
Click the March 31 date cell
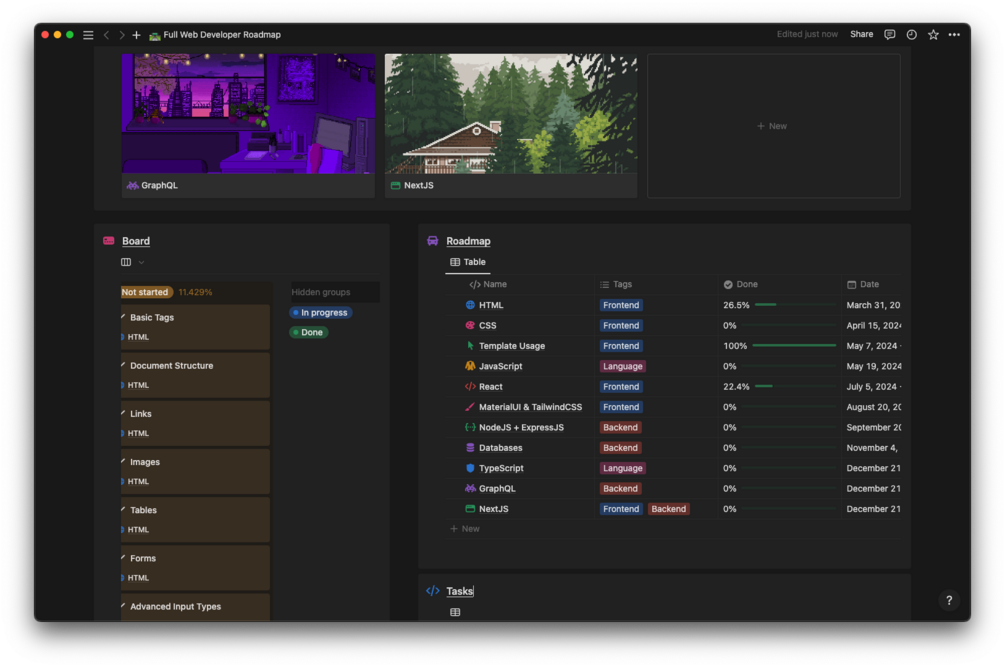pyautogui.click(x=873, y=305)
